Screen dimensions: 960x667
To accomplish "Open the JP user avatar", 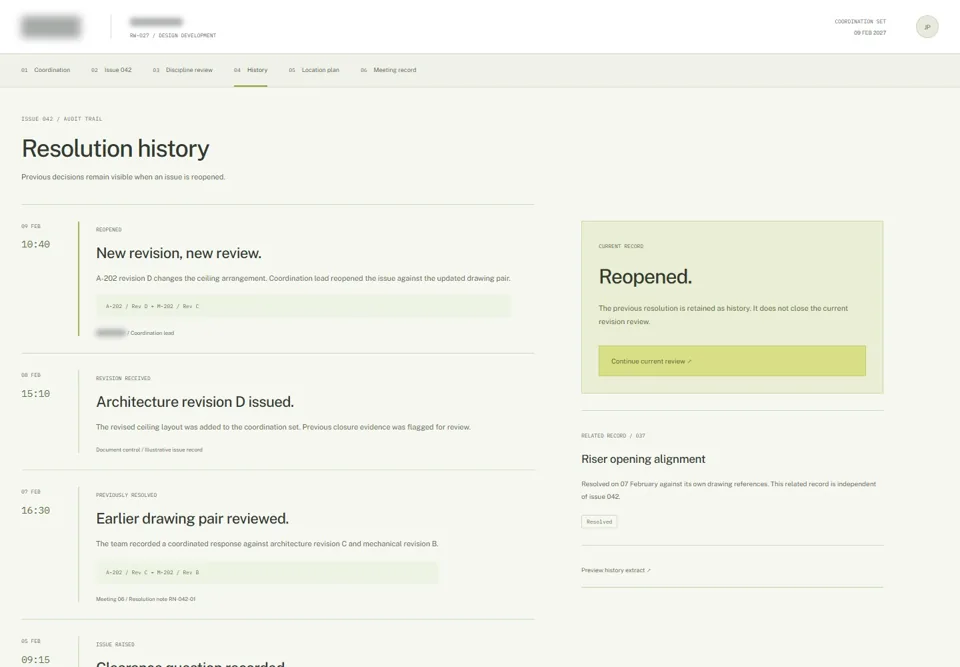I will click(927, 27).
